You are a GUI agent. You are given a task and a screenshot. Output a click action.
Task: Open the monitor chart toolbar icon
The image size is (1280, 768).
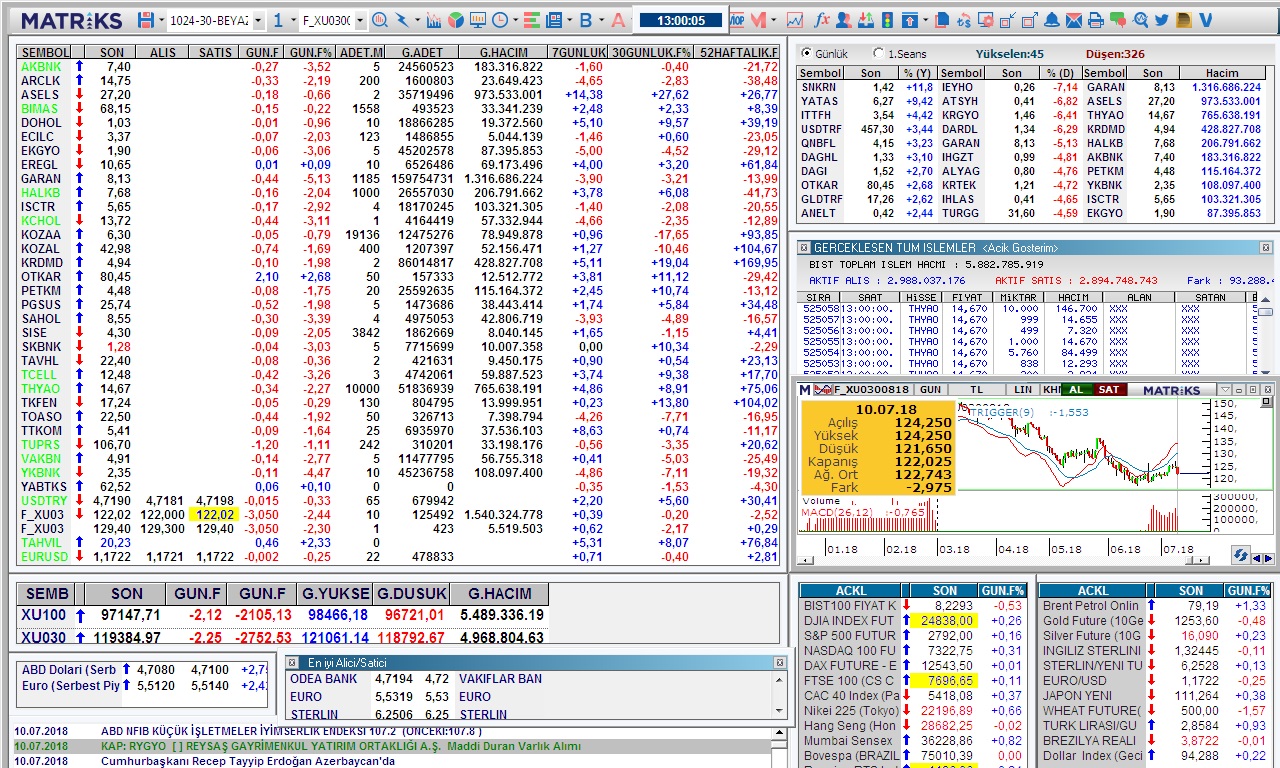(x=477, y=20)
